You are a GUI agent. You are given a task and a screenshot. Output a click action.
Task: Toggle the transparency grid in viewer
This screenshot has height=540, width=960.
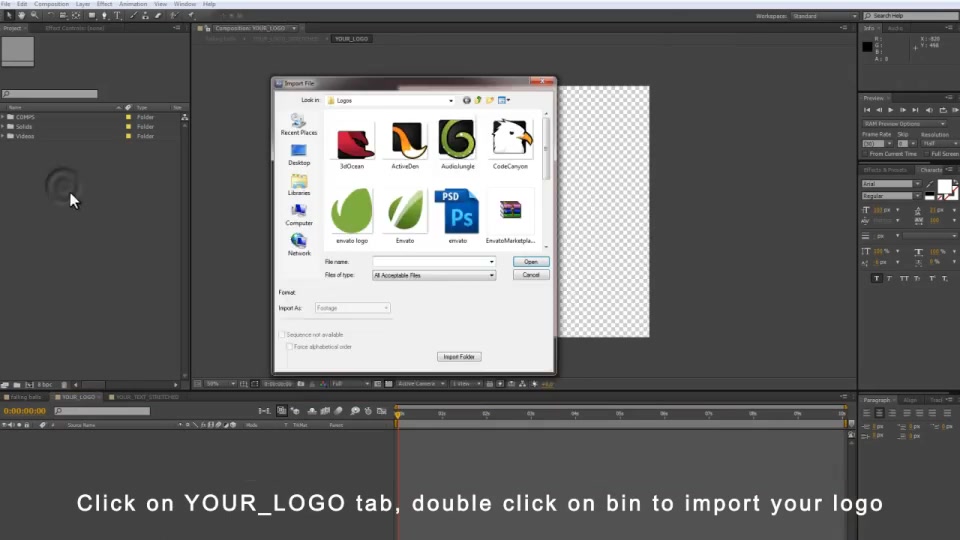389,384
